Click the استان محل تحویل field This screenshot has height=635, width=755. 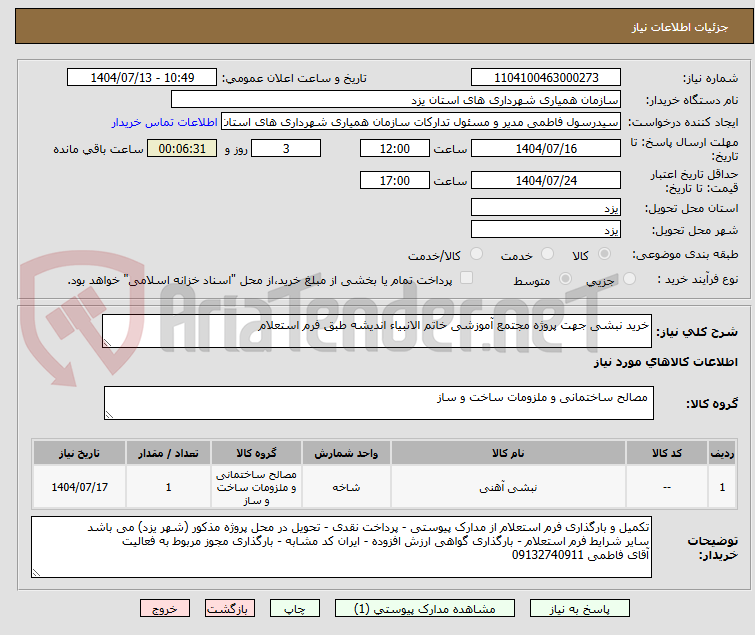[x=546, y=207]
